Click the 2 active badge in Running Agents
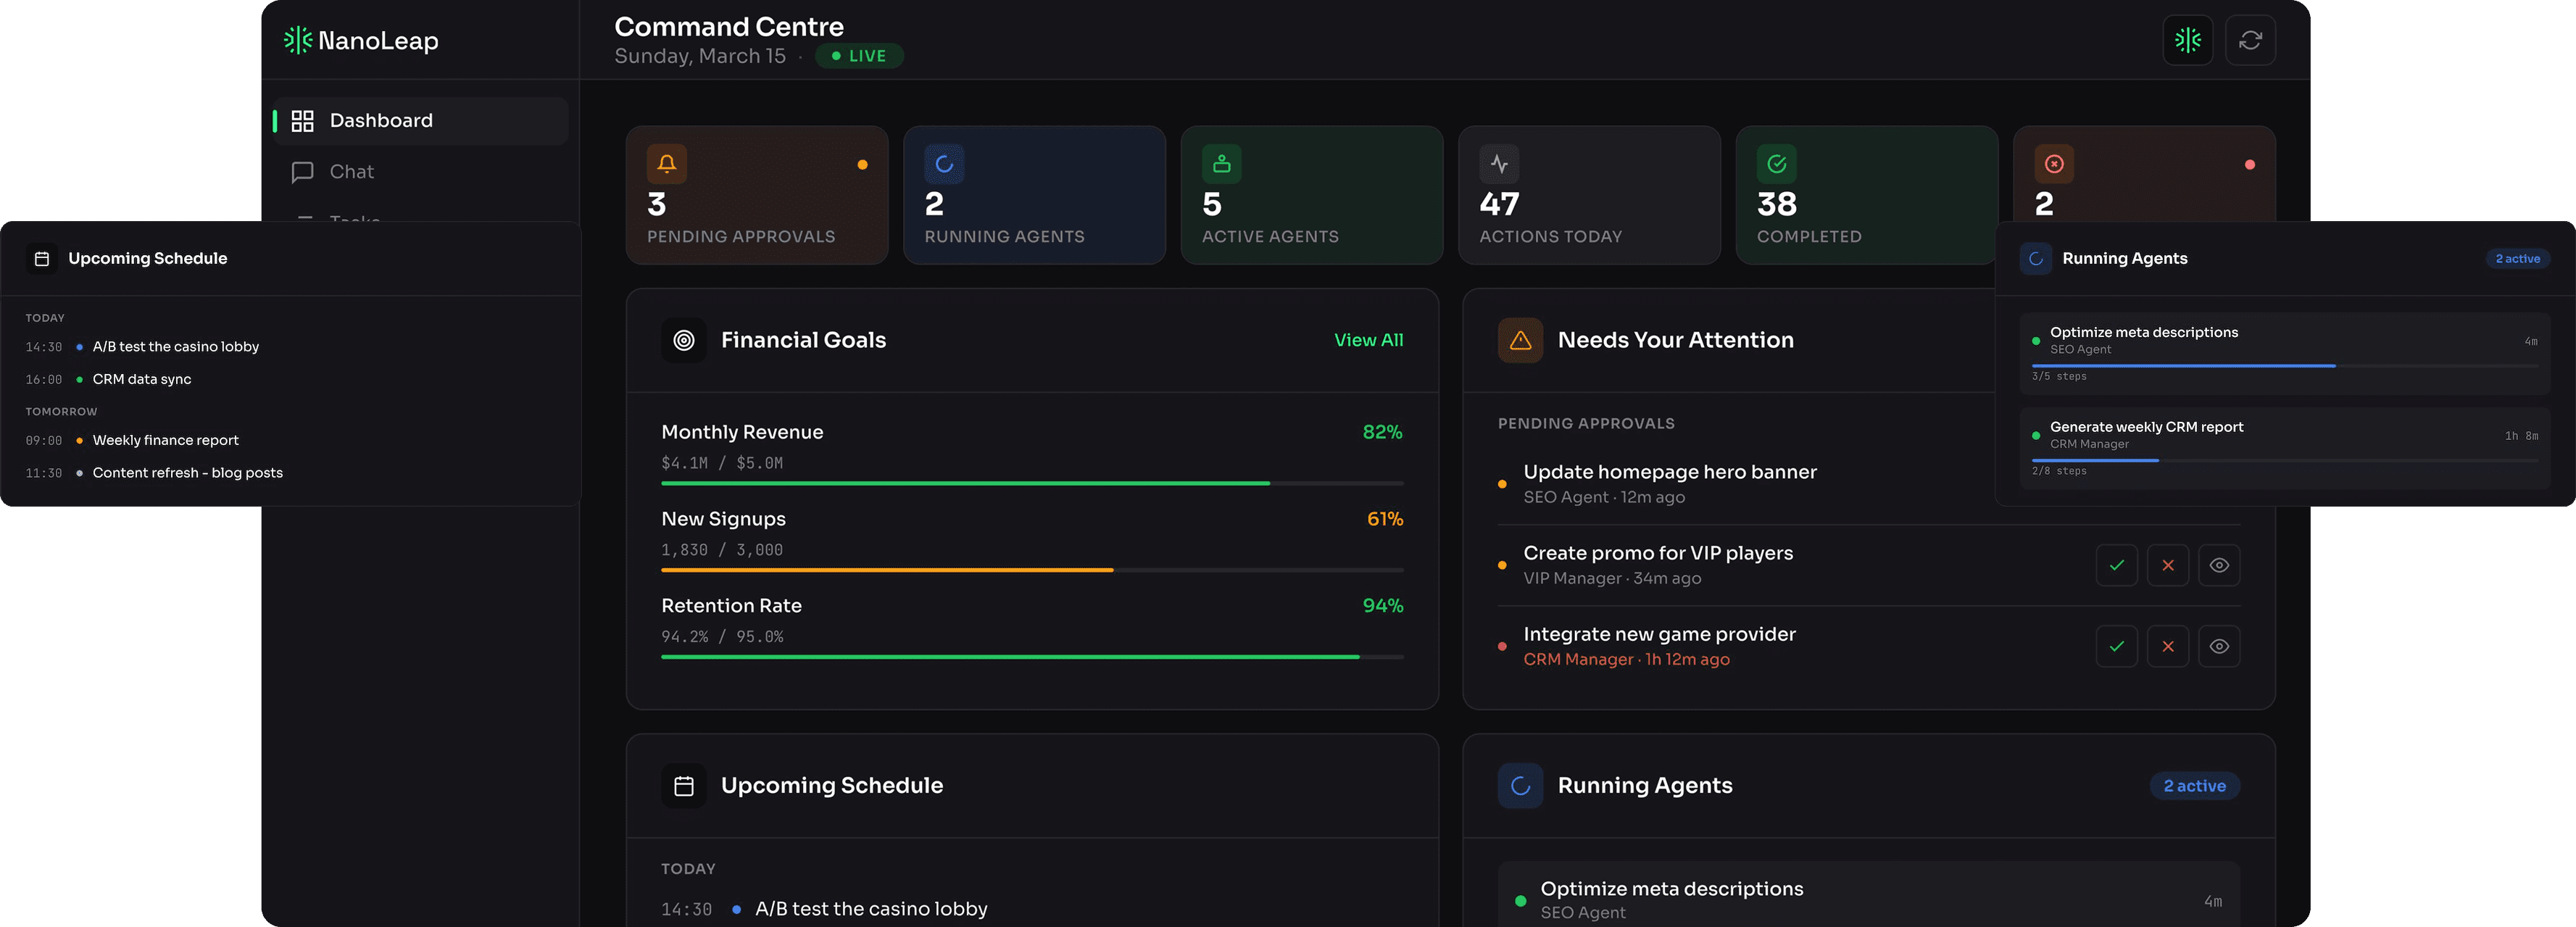The image size is (2576, 927). [x=2194, y=786]
